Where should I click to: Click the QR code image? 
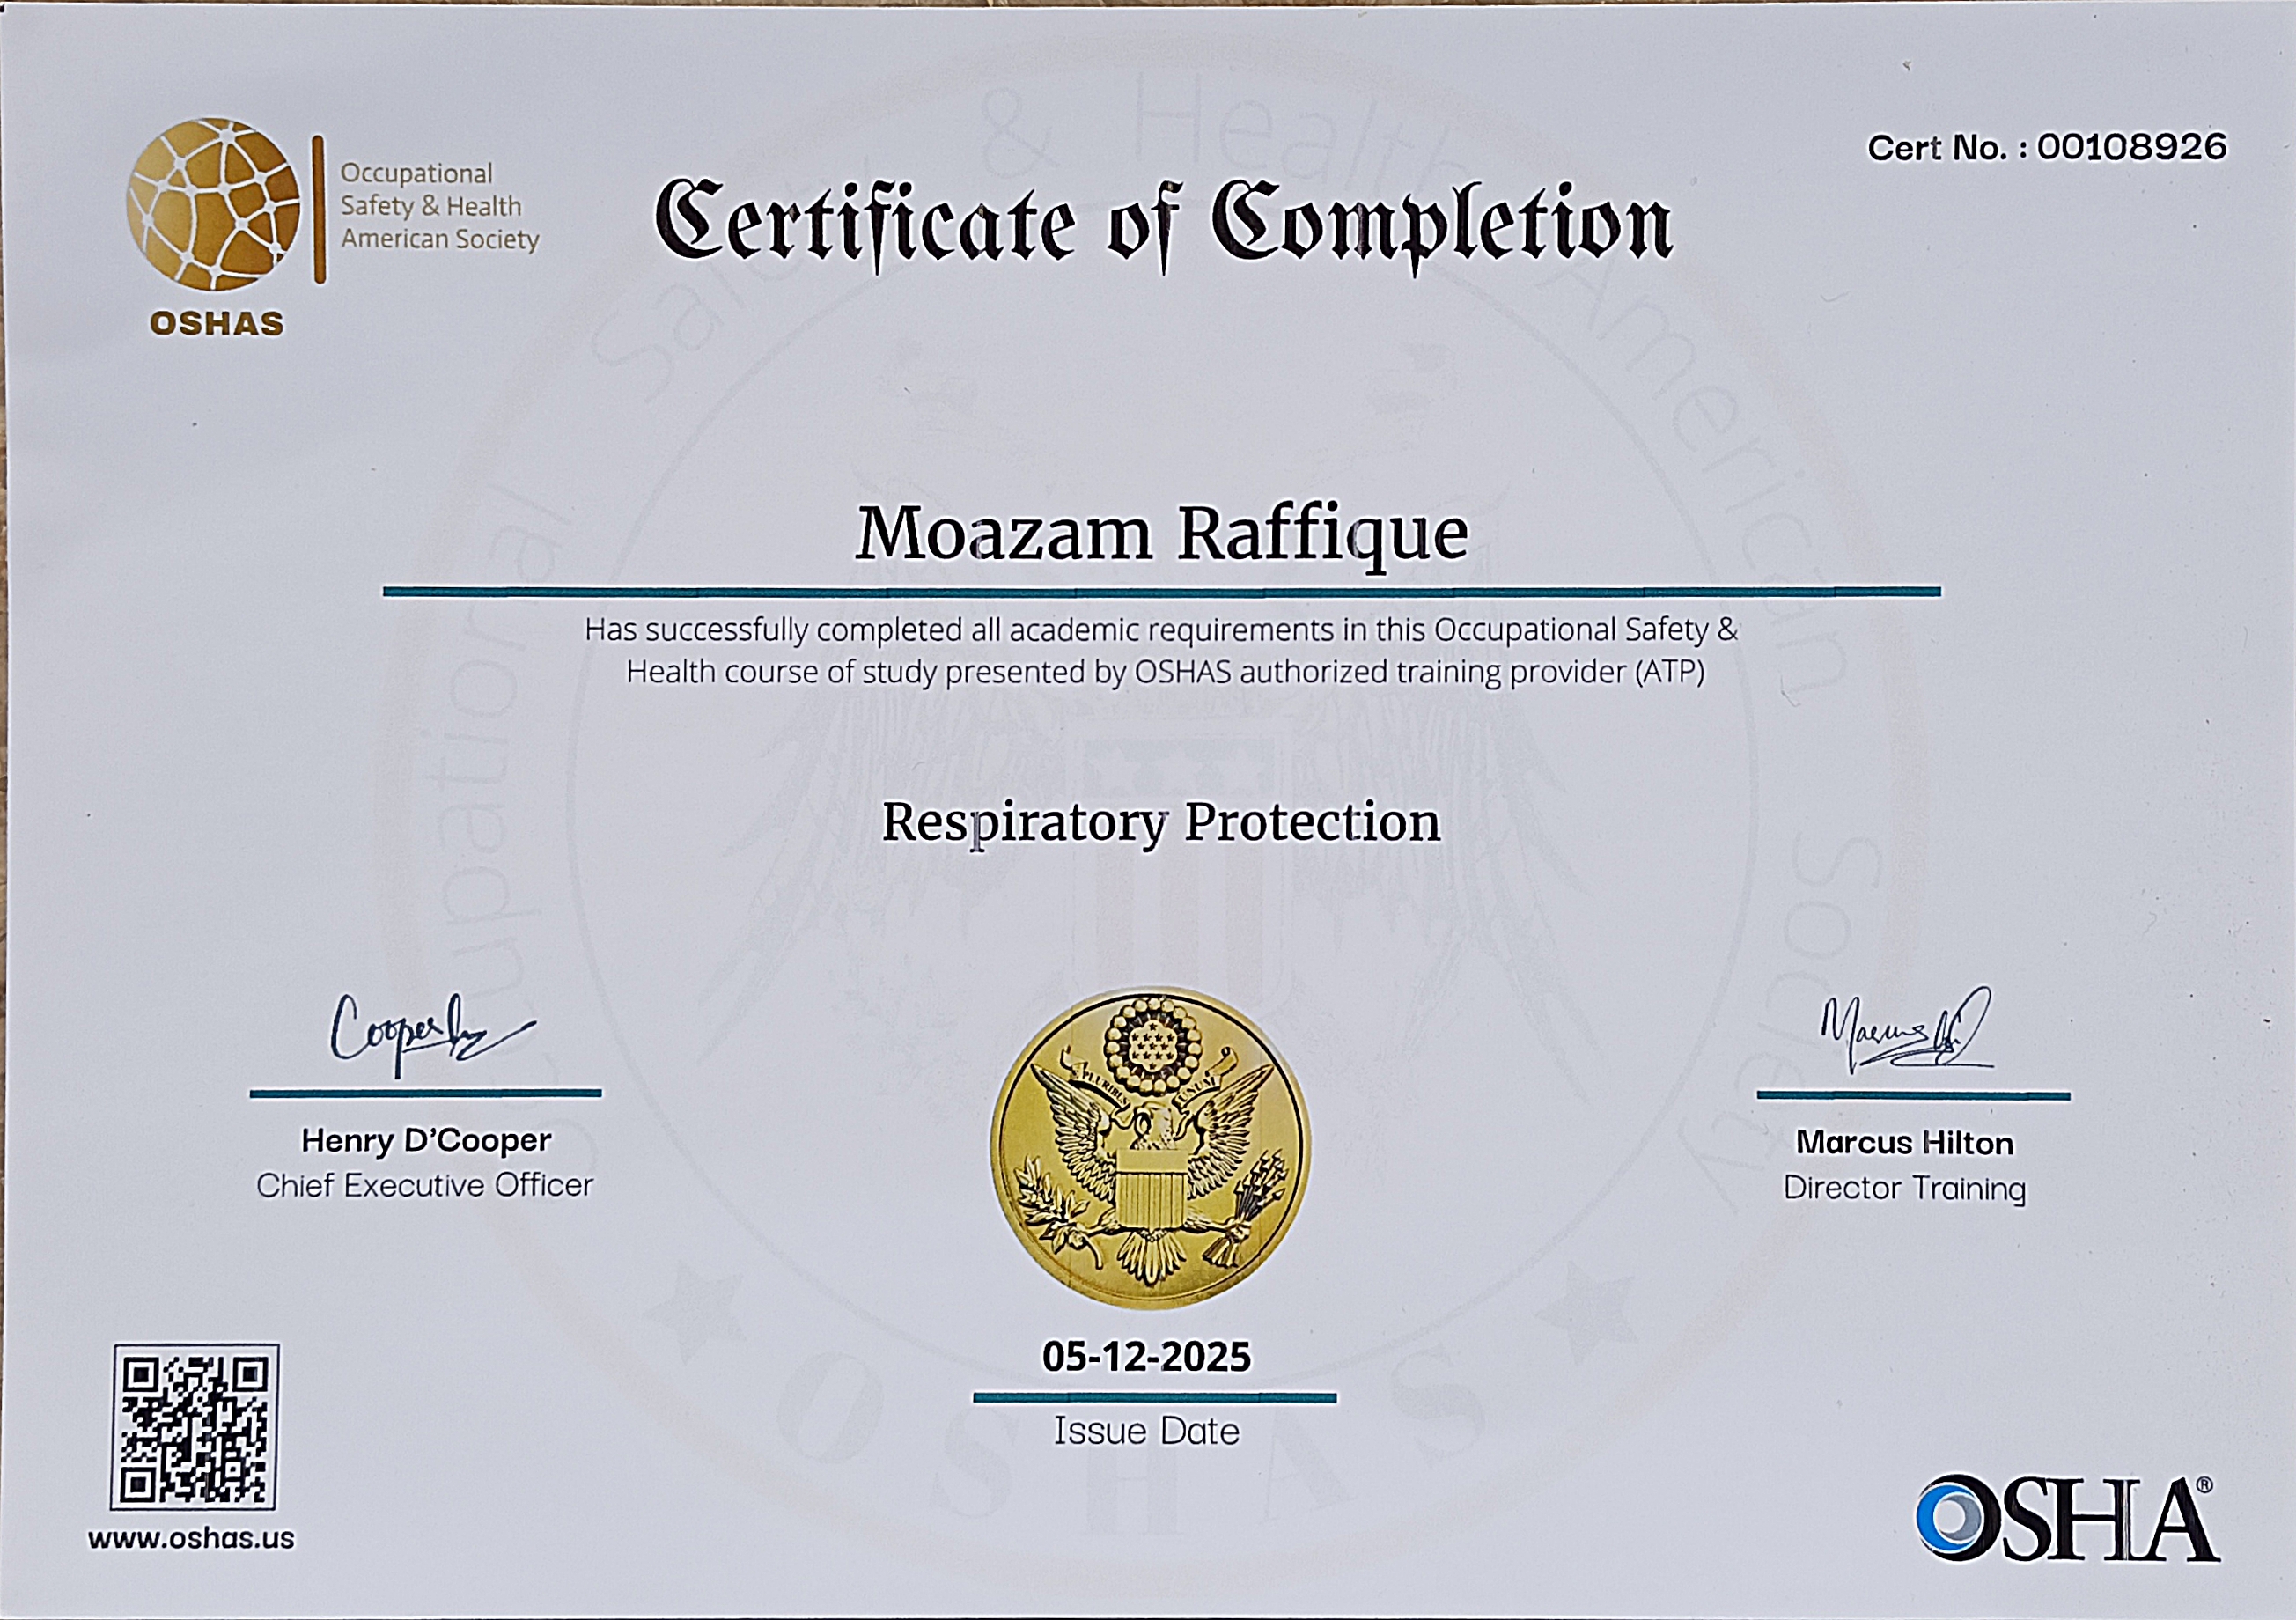point(195,1427)
